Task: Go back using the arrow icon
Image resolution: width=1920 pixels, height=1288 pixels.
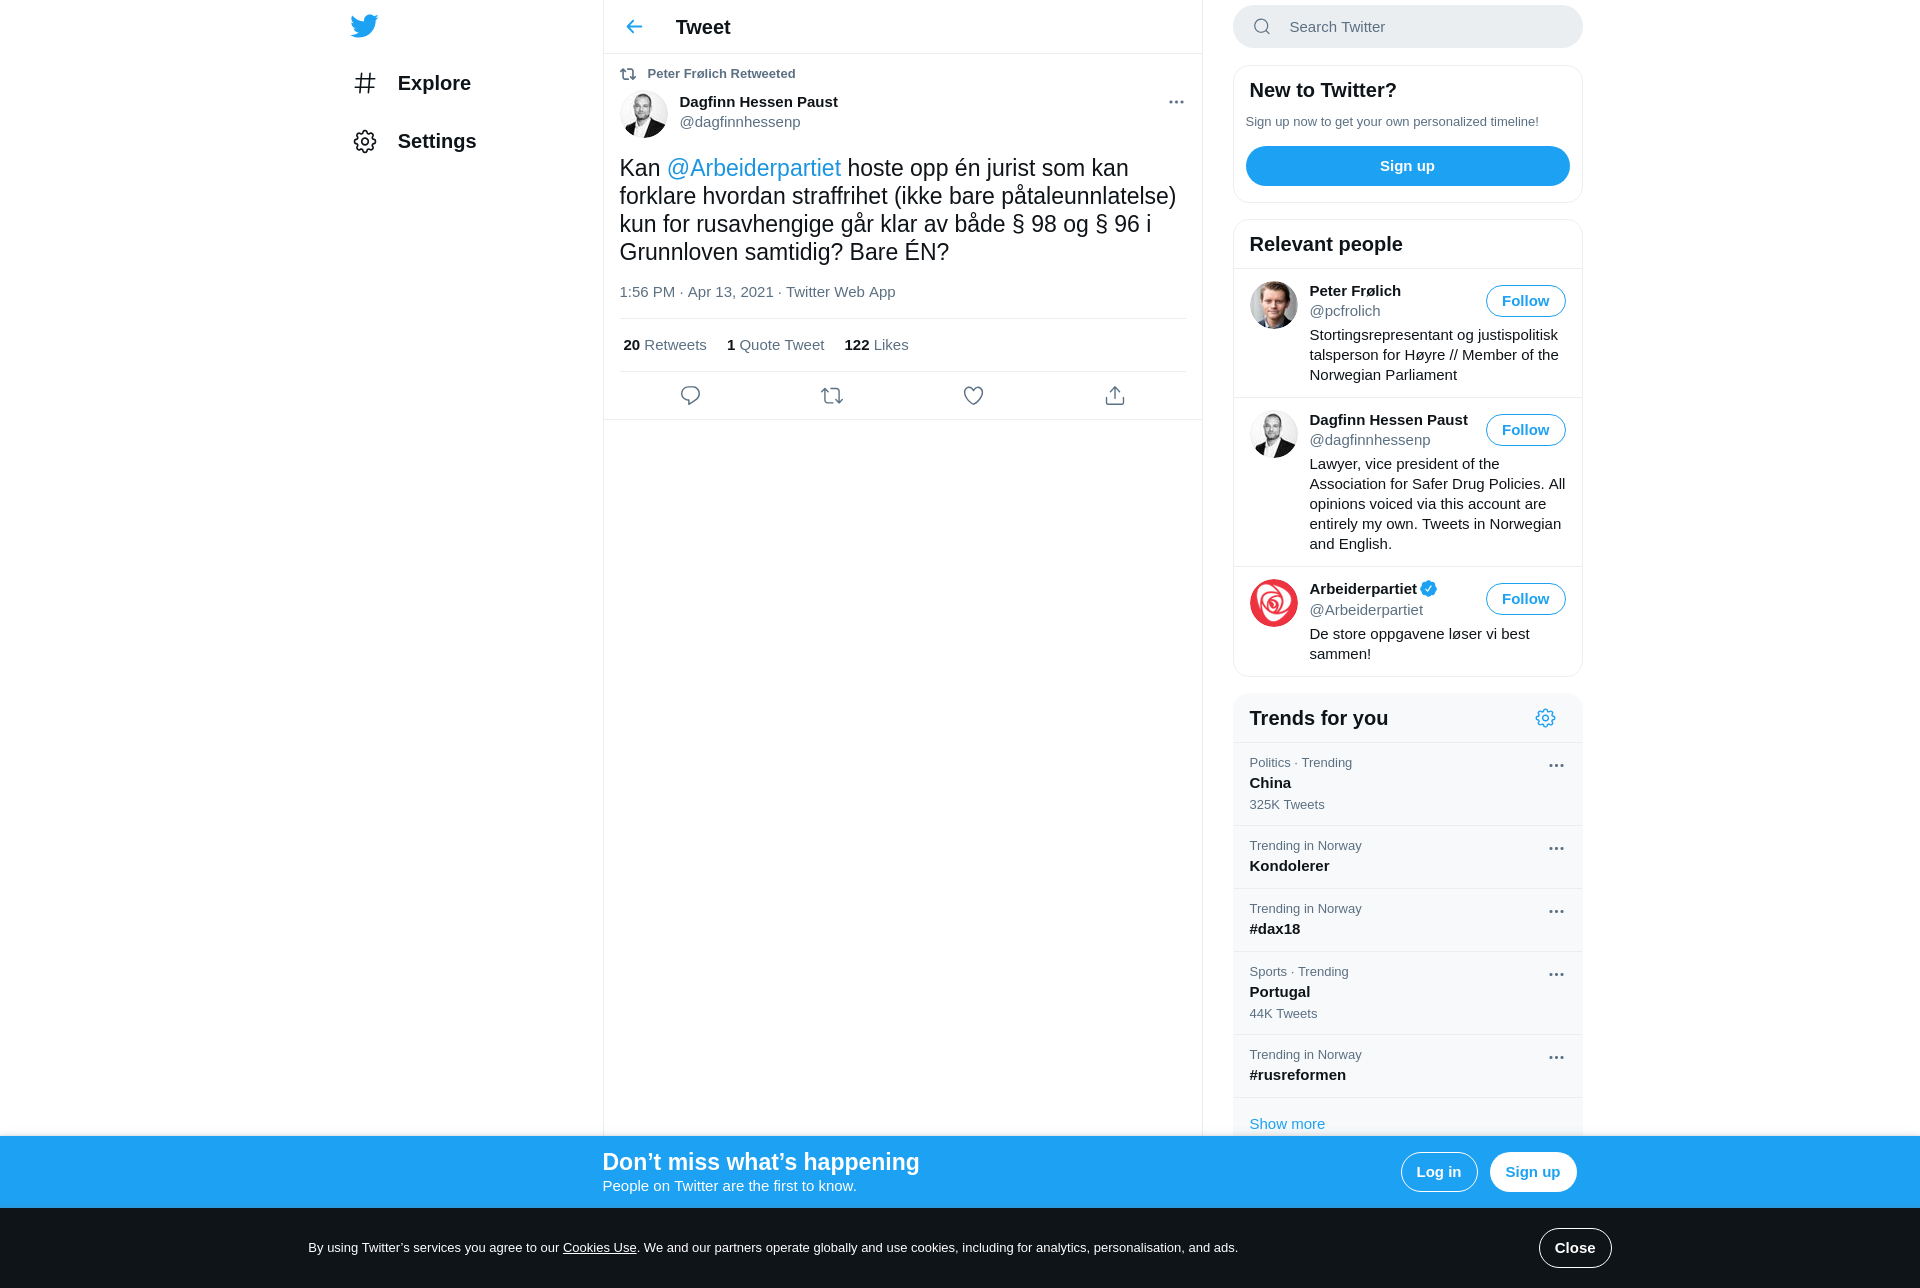Action: point(634,27)
